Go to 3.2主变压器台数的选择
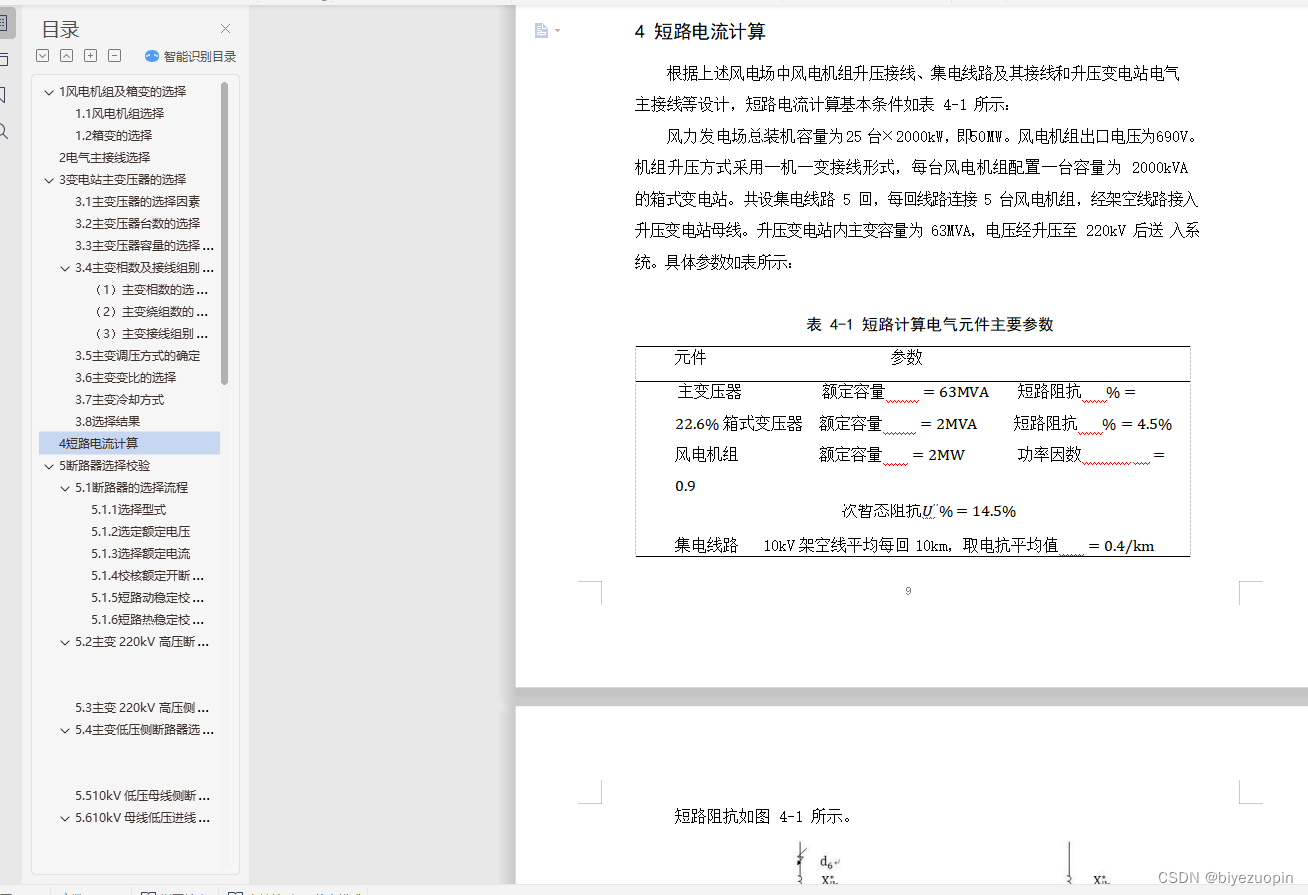Screen dimensions: 1308x895 [137, 223]
